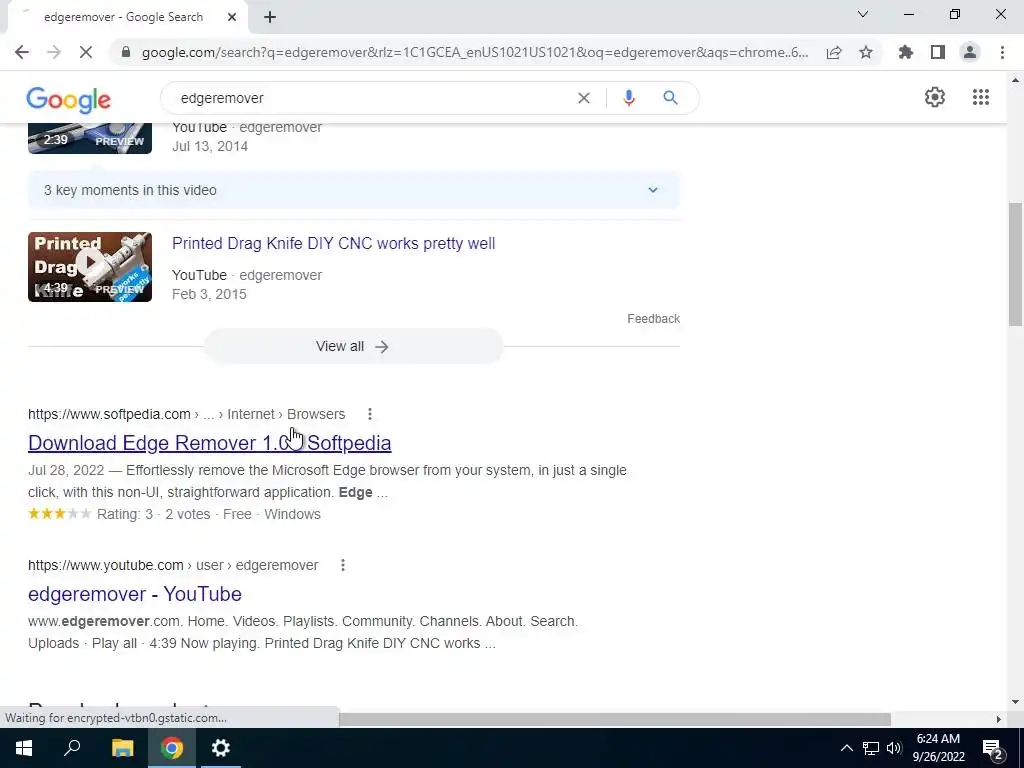Open Settings app from the taskbar
The height and width of the screenshot is (768, 1024).
221,748
